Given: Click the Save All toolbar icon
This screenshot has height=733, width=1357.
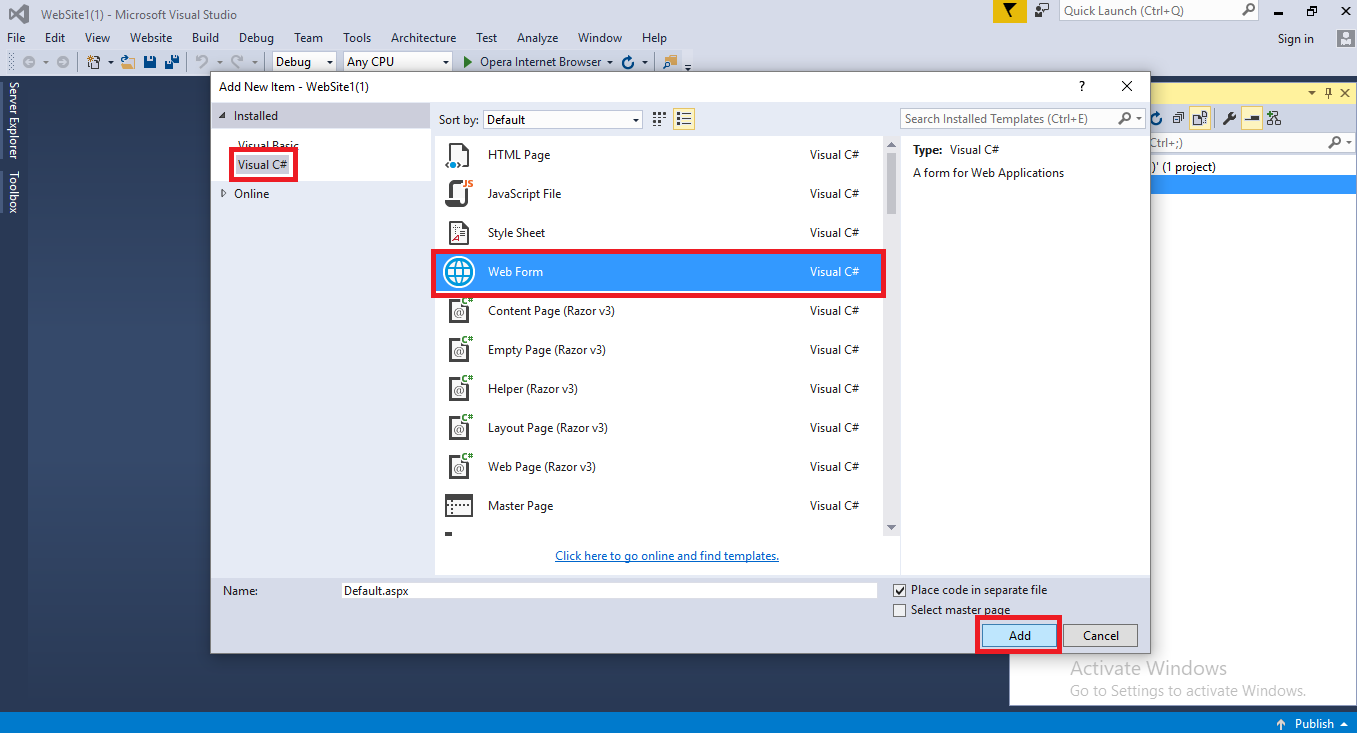Looking at the screenshot, I should click(x=170, y=61).
